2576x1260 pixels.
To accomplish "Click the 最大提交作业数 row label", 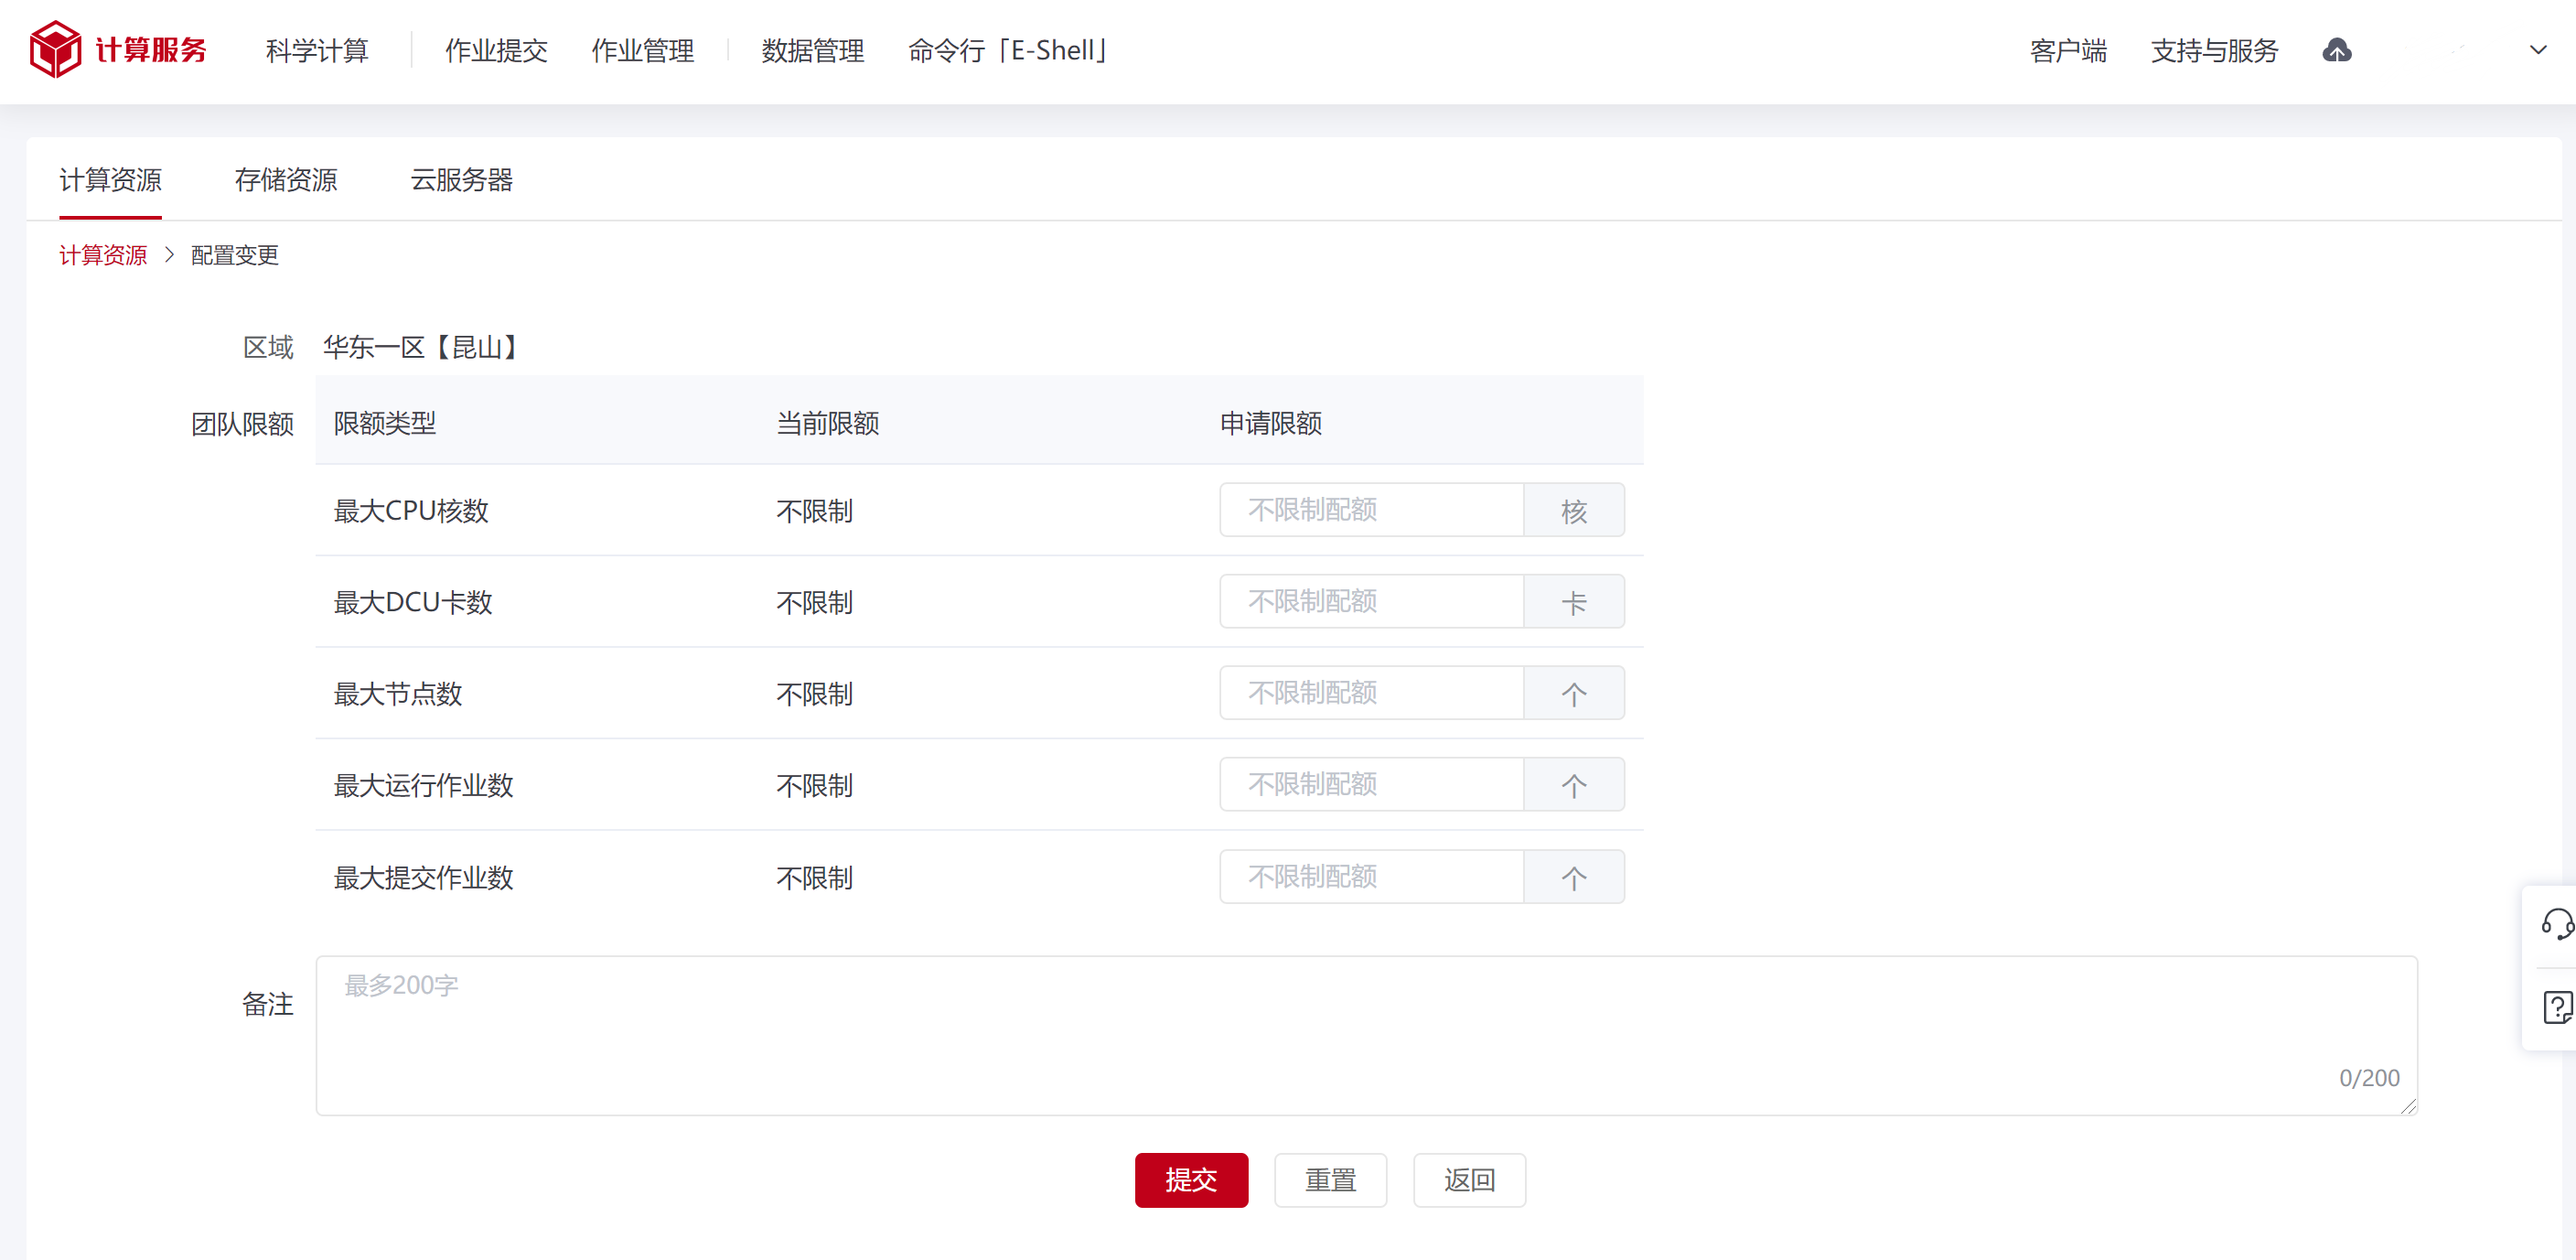I will [x=423, y=878].
